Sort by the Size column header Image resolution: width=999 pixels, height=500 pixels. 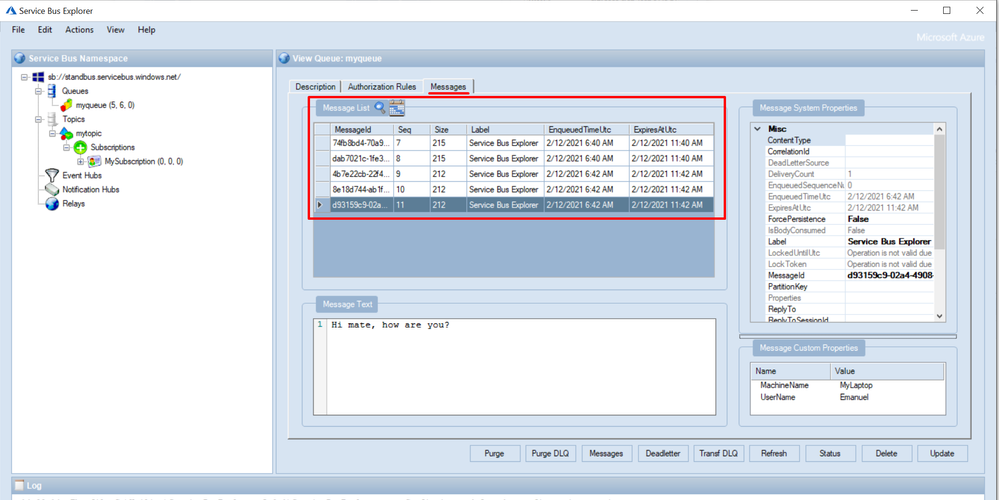448,129
